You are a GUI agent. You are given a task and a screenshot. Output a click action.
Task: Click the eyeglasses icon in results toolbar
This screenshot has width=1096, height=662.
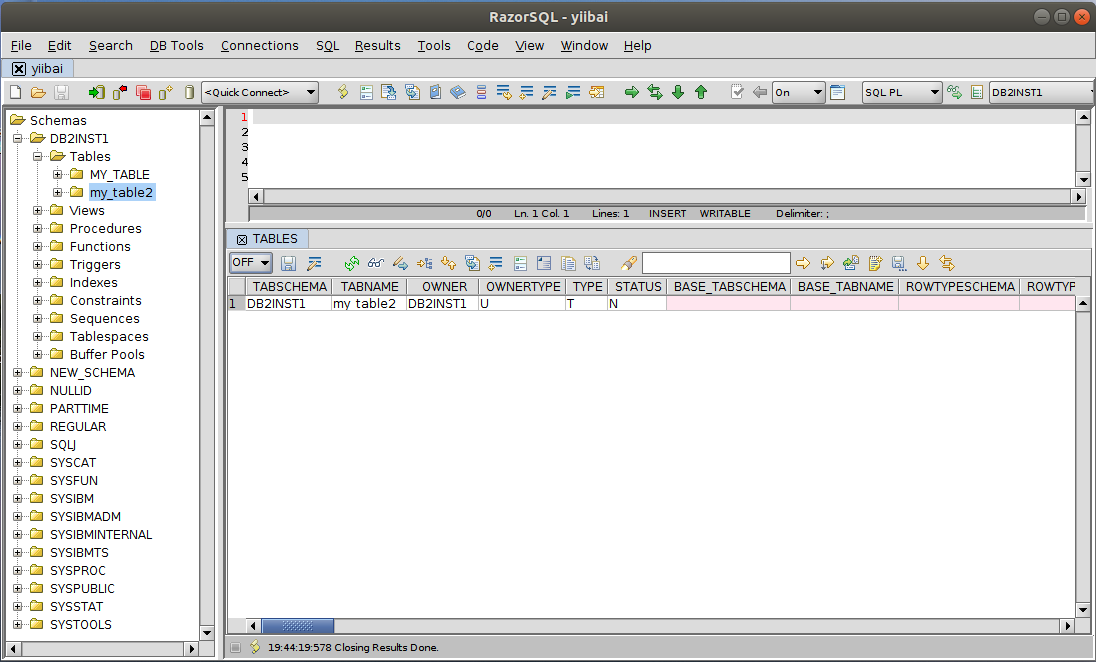click(375, 263)
